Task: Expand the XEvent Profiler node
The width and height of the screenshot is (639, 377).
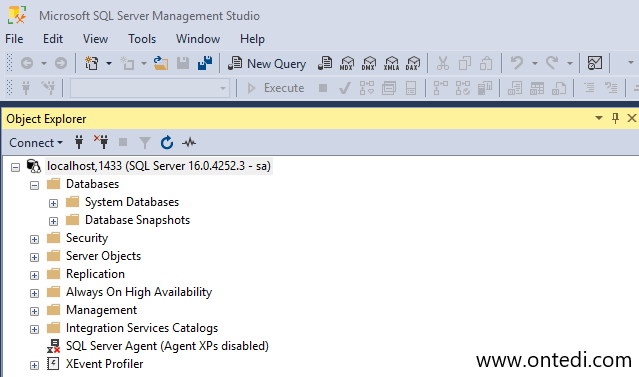Action: tap(35, 365)
